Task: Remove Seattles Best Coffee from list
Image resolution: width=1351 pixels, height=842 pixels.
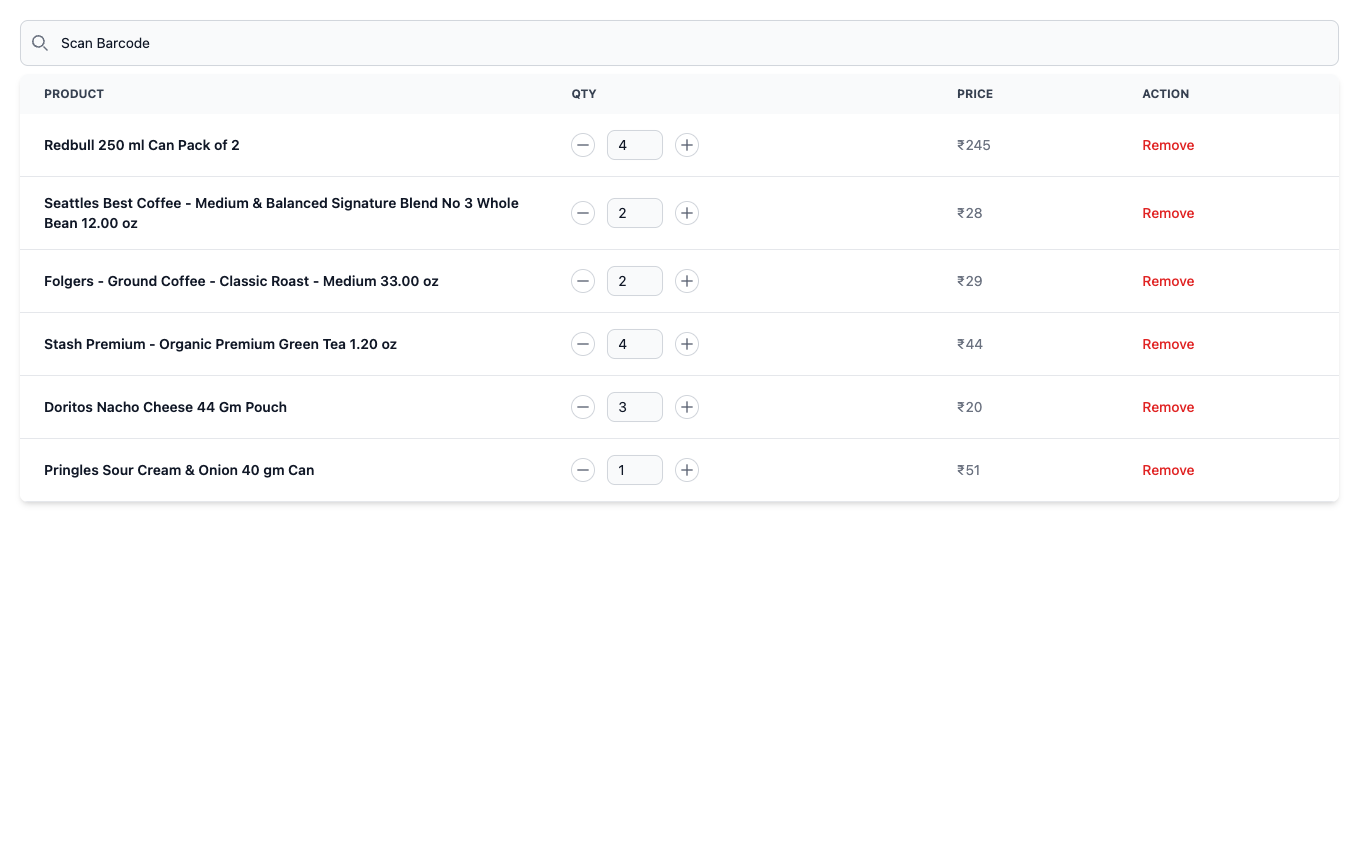Action: click(1168, 213)
